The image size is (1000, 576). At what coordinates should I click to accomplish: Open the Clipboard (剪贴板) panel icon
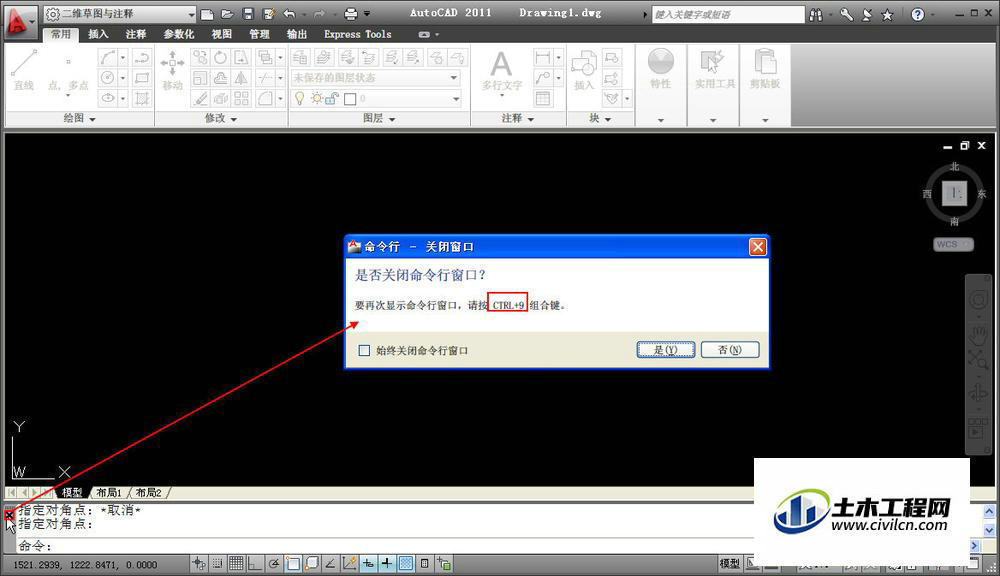(x=765, y=69)
